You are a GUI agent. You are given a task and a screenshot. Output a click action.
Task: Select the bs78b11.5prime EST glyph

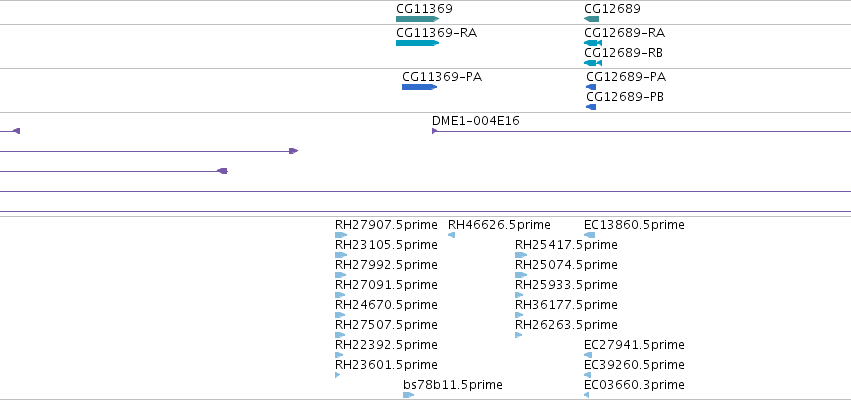pyautogui.click(x=409, y=395)
